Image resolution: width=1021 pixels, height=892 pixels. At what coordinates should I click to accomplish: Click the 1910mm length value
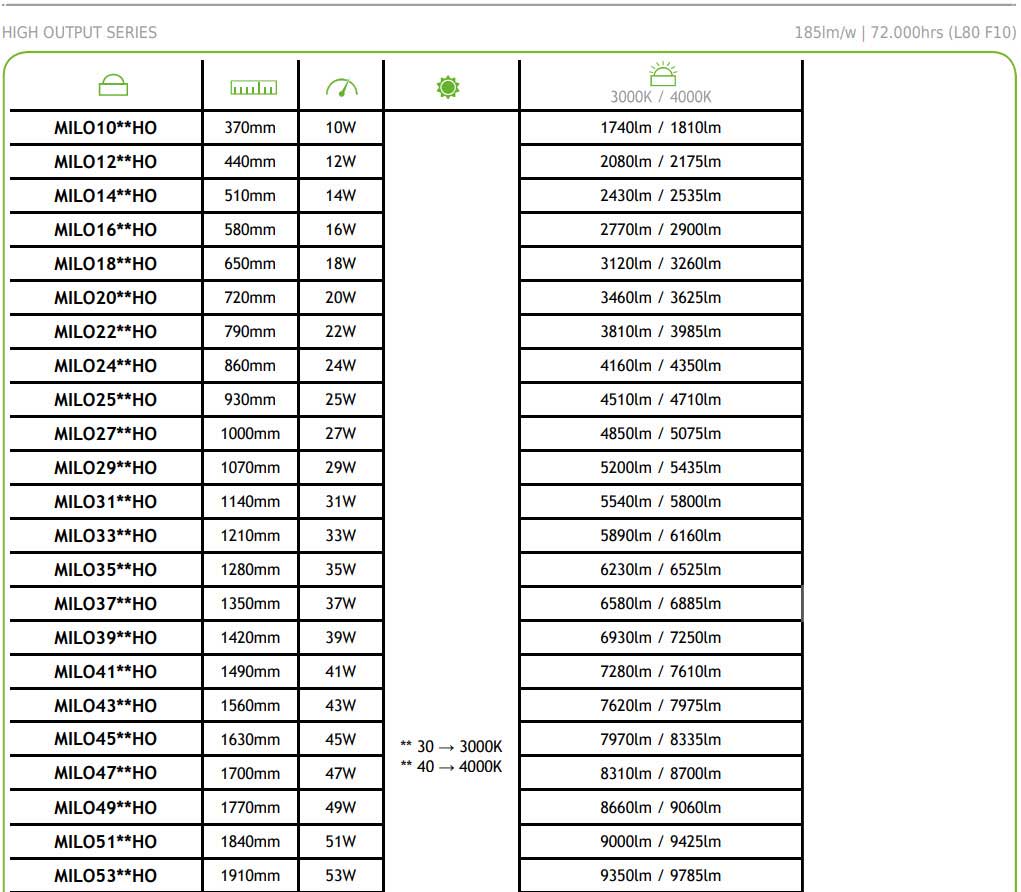coord(250,876)
